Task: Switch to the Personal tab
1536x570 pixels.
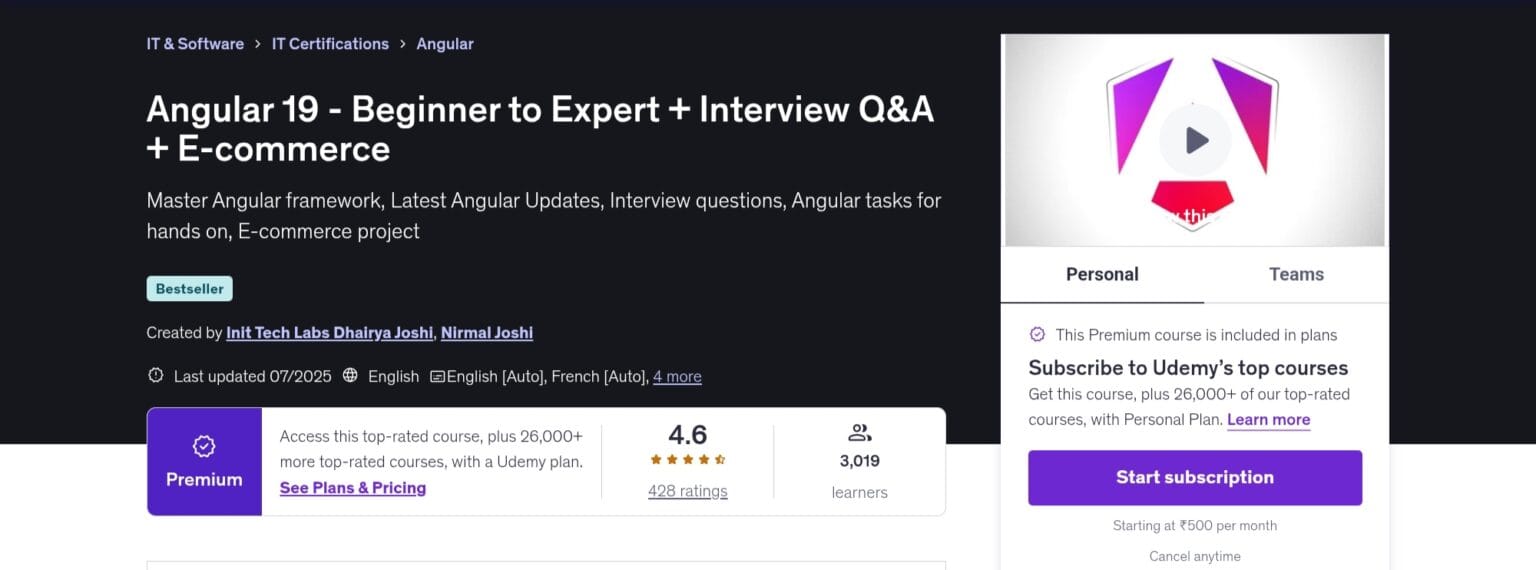Action: click(1102, 274)
